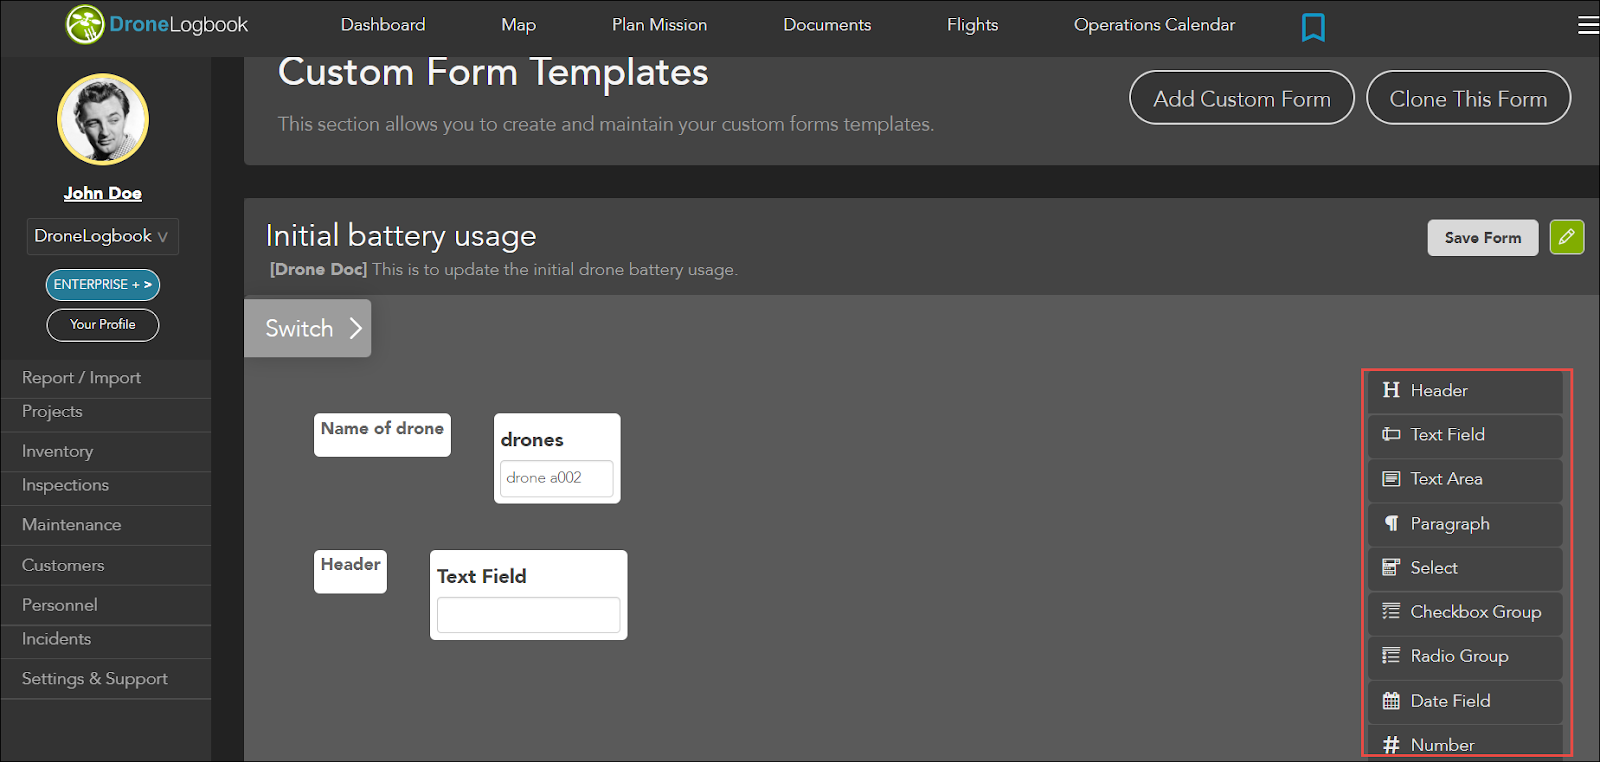Add a Number element from the palette

pos(1465,742)
